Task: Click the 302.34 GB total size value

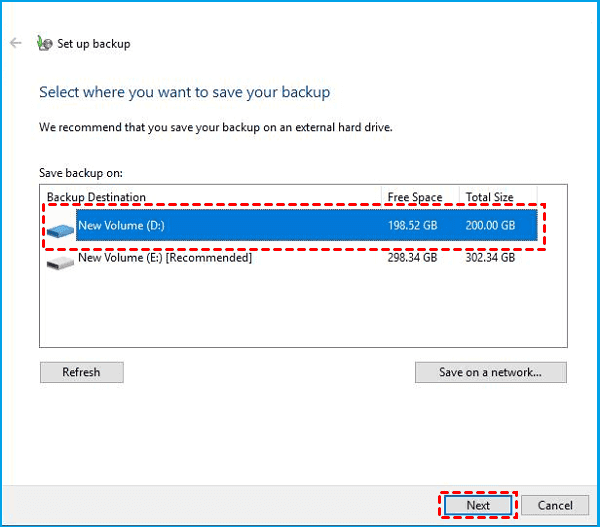Action: click(490, 258)
